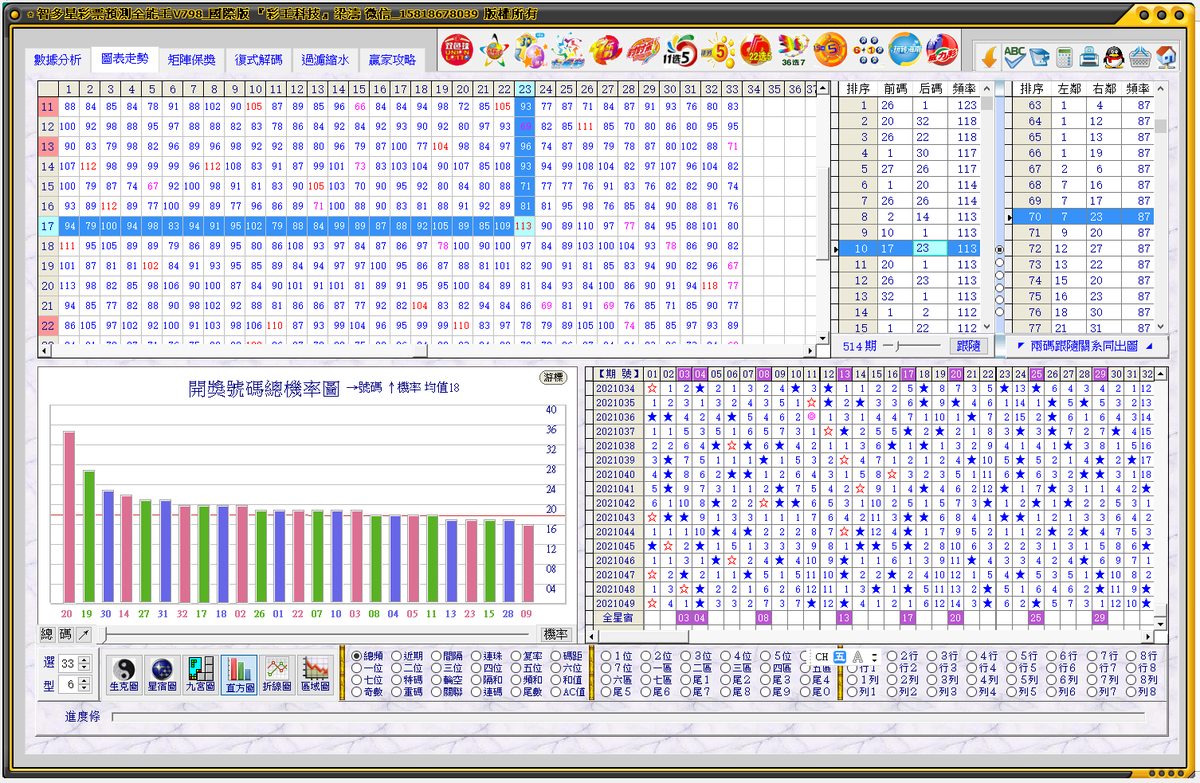1200x783 pixels.
Task: Click the shopping basket icon
Action: pos(1140,56)
